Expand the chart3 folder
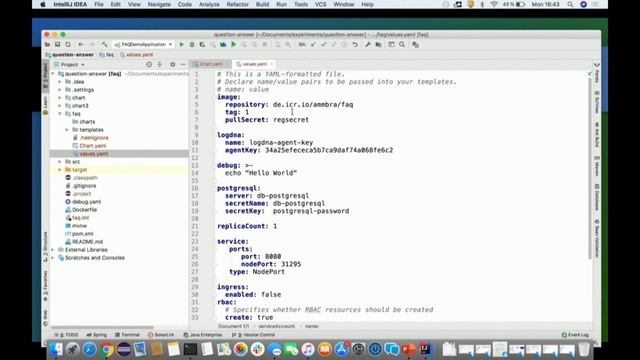 60,106
